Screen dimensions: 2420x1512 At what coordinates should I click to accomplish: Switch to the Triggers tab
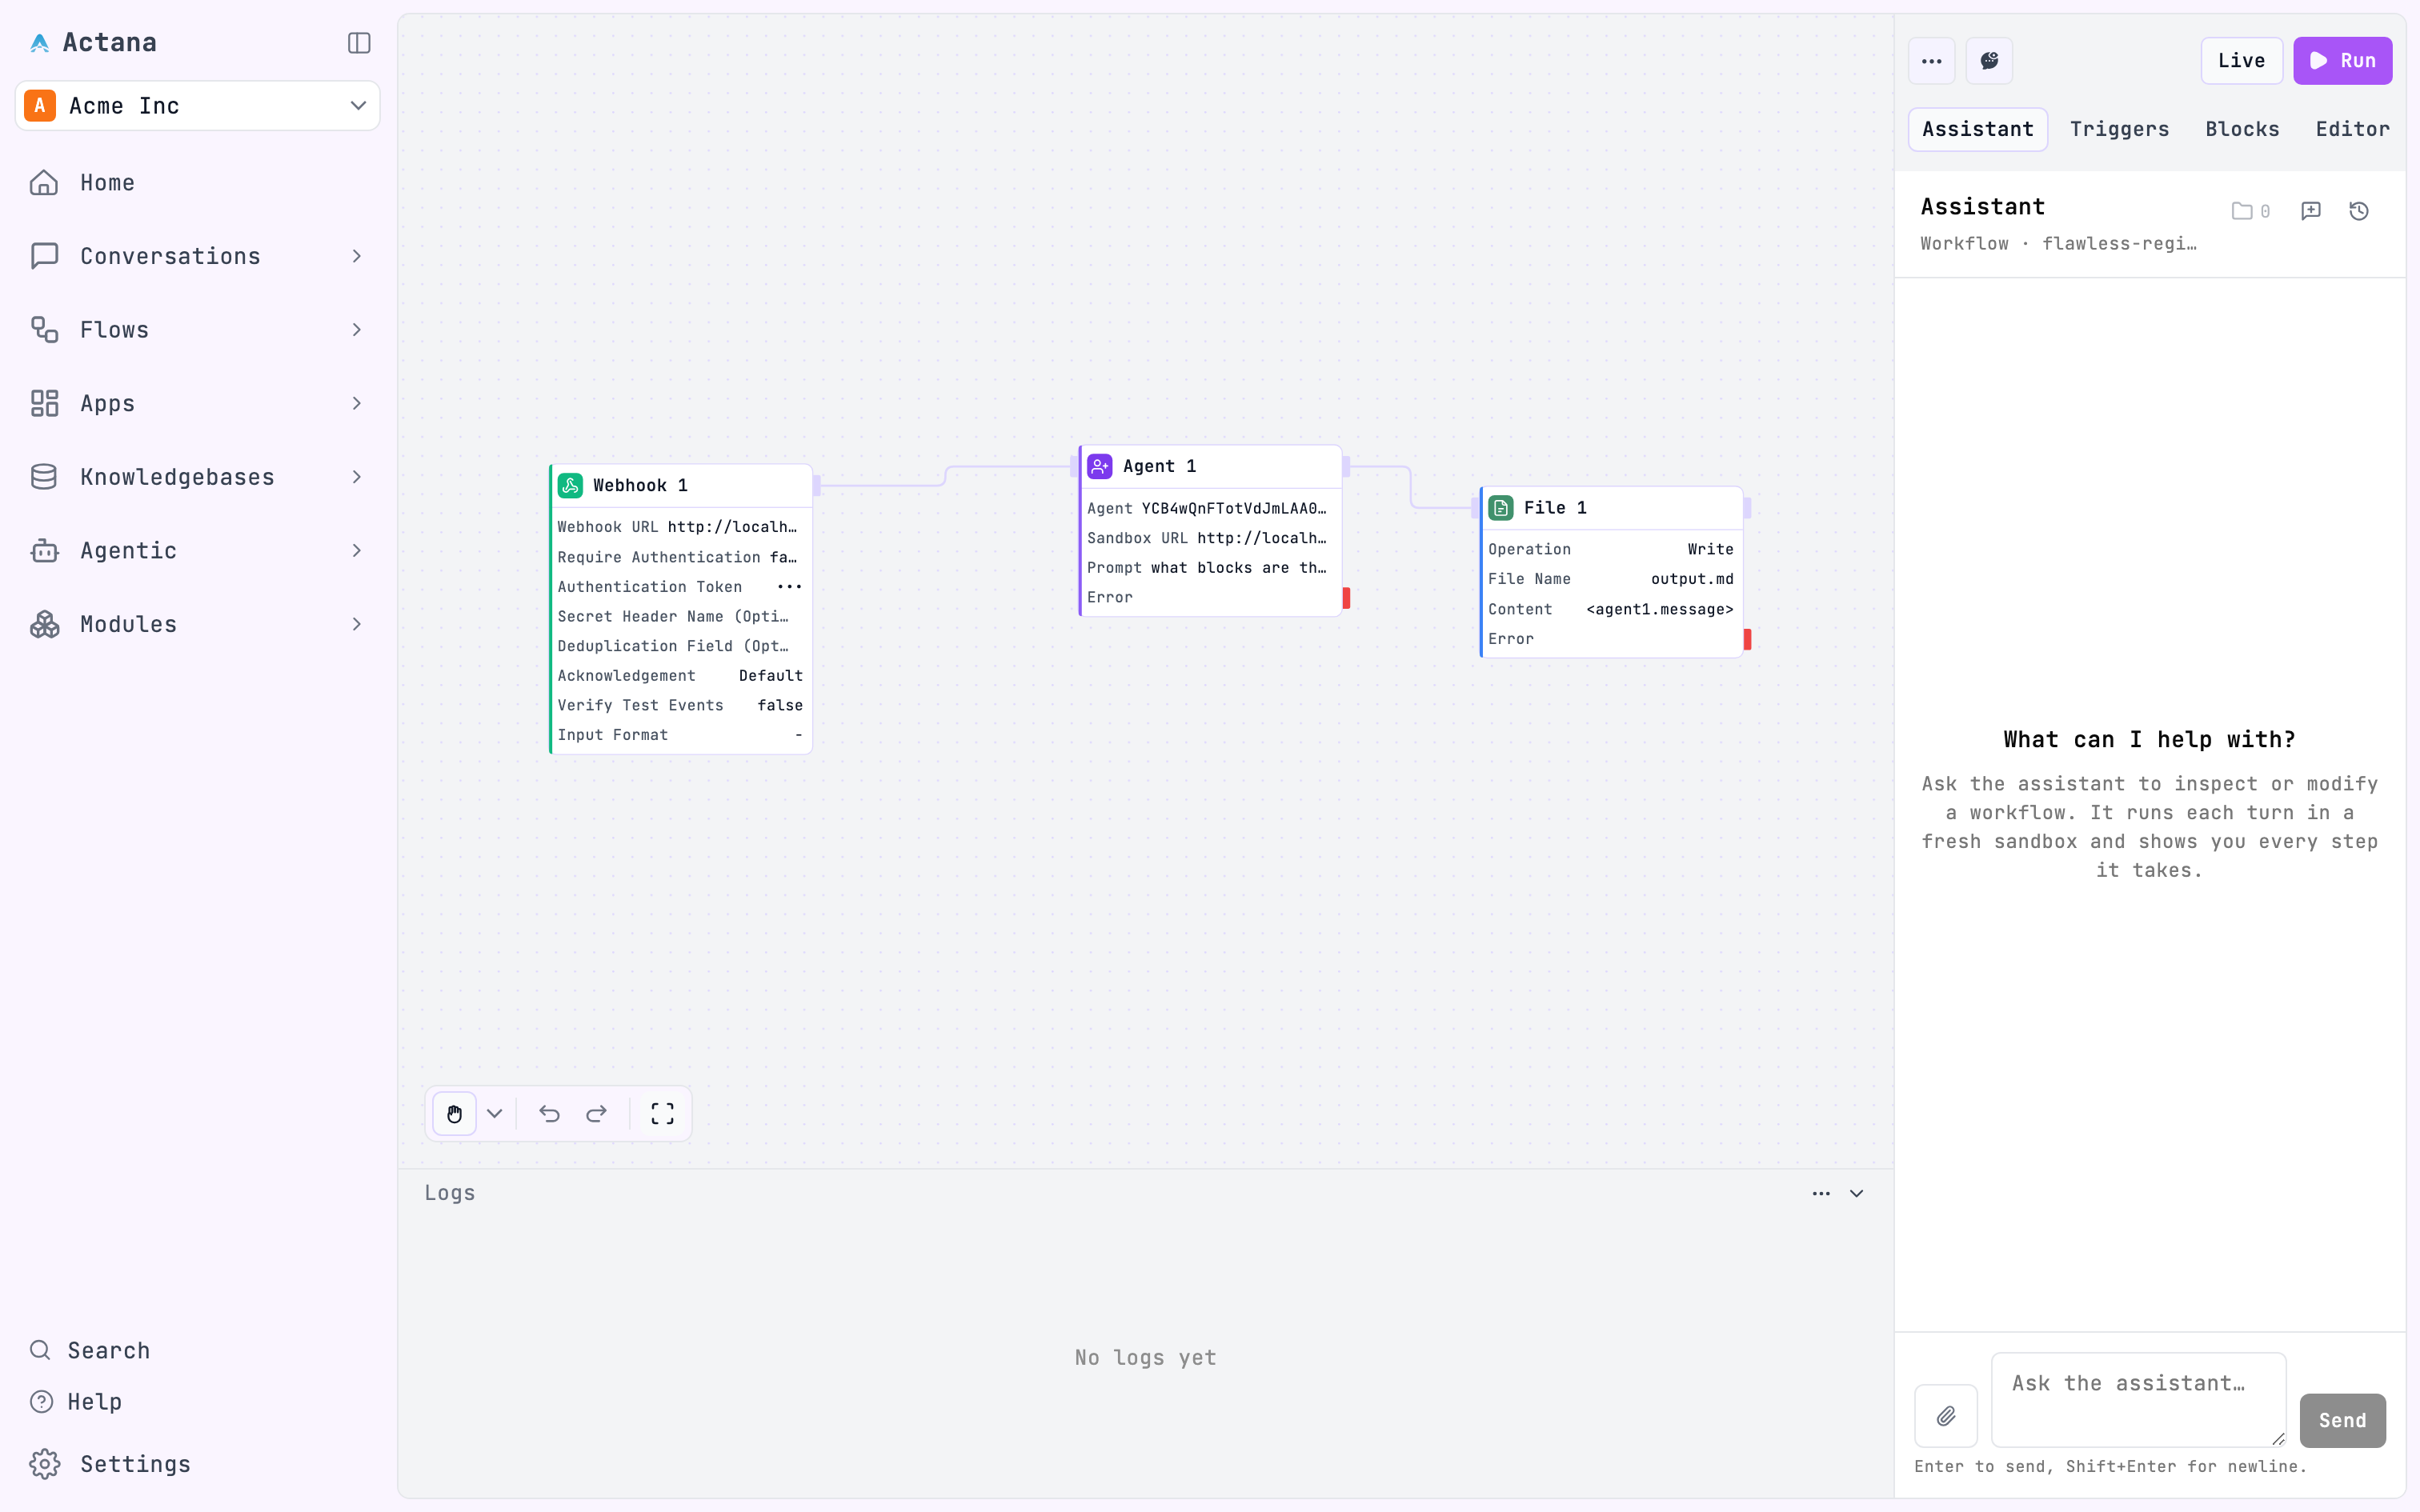[x=2119, y=129]
